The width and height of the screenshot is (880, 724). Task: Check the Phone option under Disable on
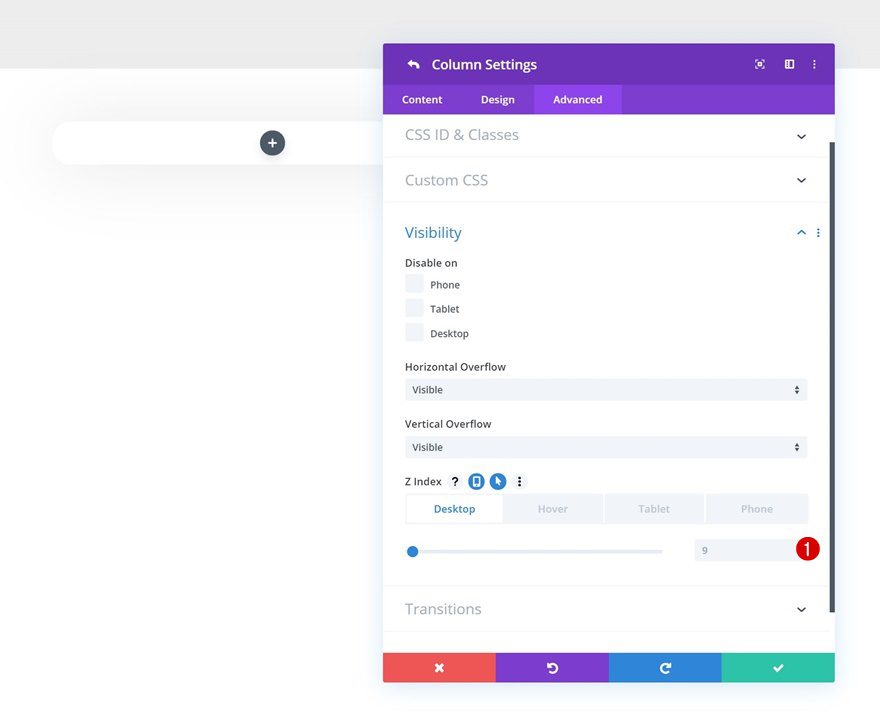(414, 284)
